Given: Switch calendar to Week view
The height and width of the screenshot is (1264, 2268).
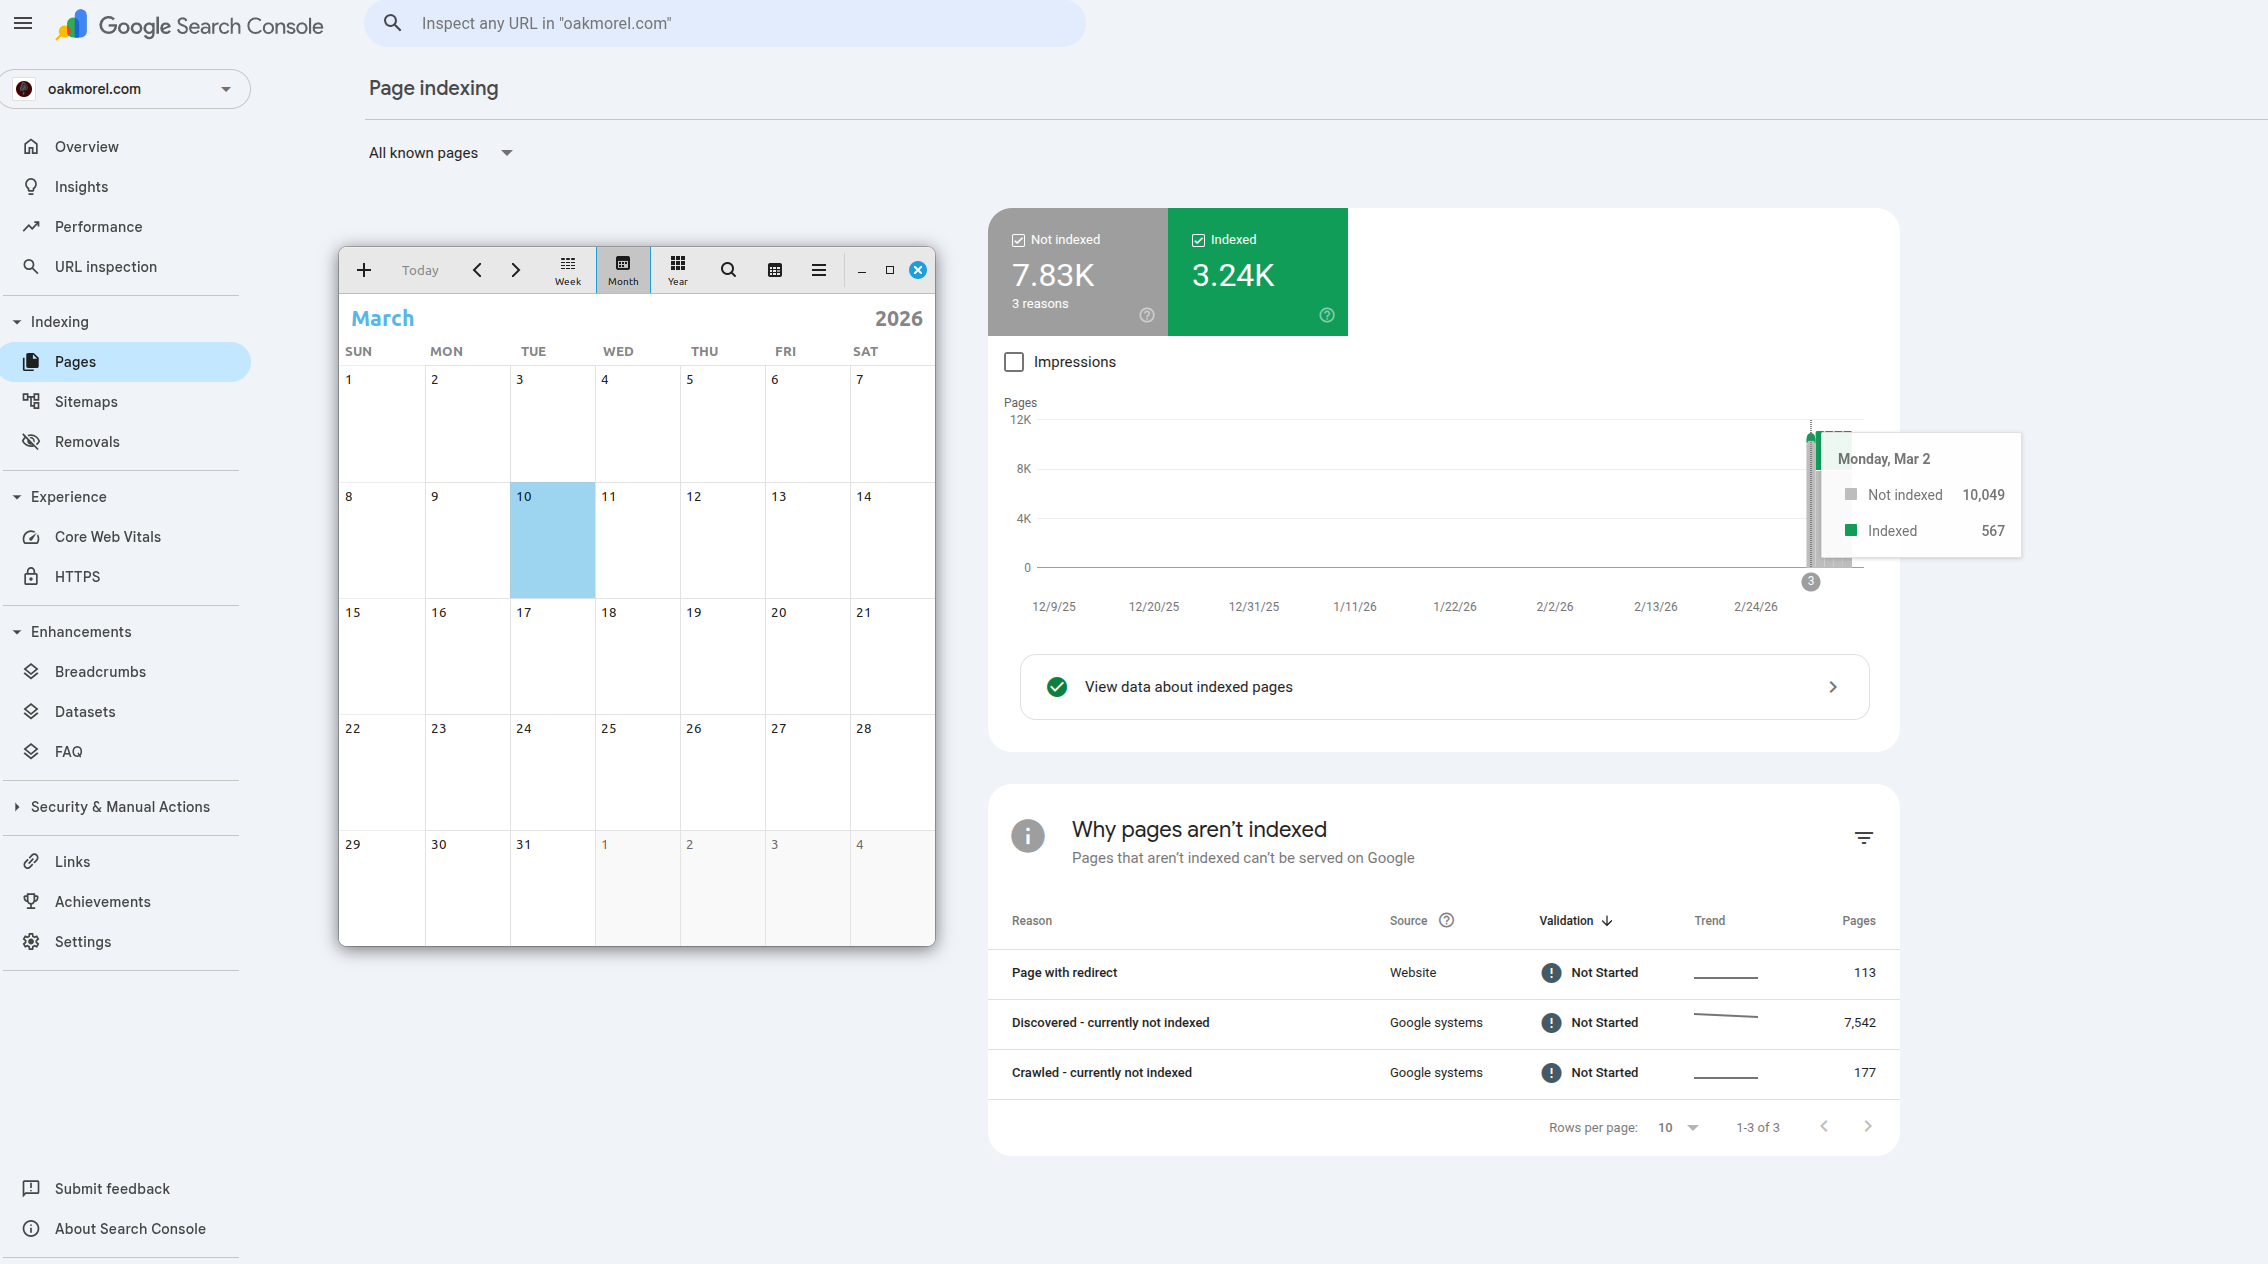Looking at the screenshot, I should click(568, 270).
